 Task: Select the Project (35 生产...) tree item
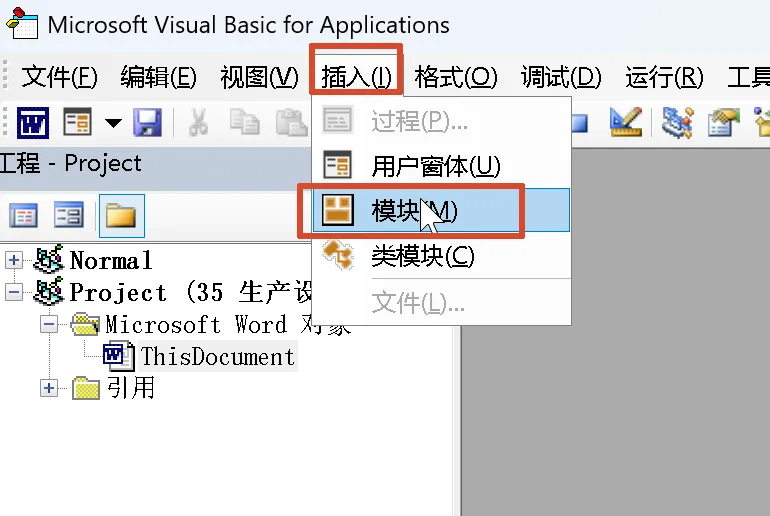pos(191,292)
